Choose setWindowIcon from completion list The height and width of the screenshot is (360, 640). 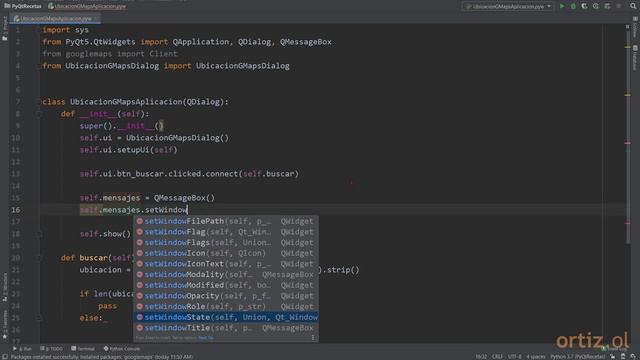coord(226,253)
